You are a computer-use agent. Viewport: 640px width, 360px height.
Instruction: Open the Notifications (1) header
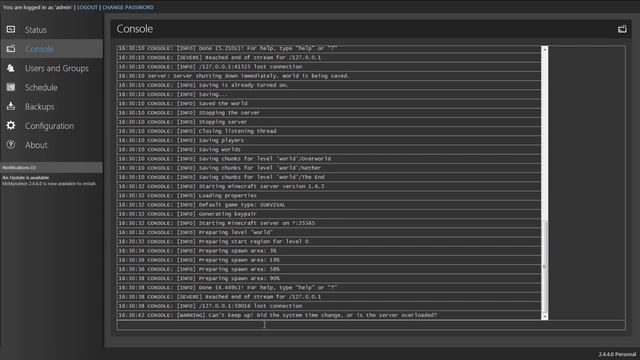[x=51, y=167]
